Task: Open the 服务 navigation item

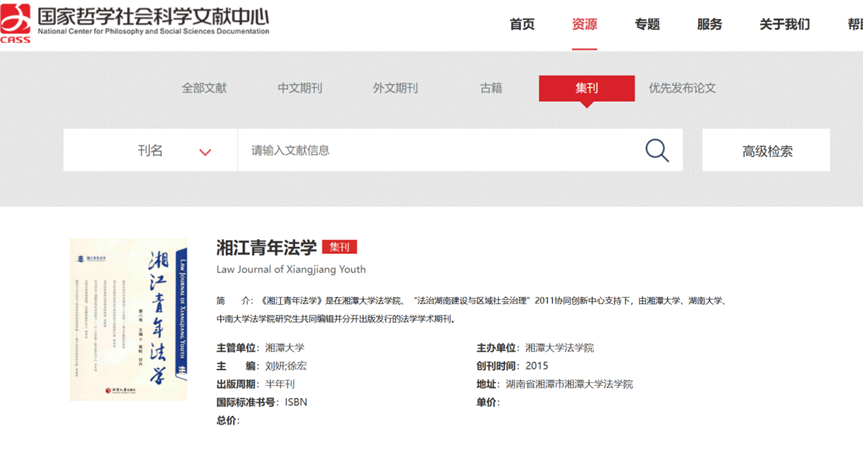Action: click(709, 25)
